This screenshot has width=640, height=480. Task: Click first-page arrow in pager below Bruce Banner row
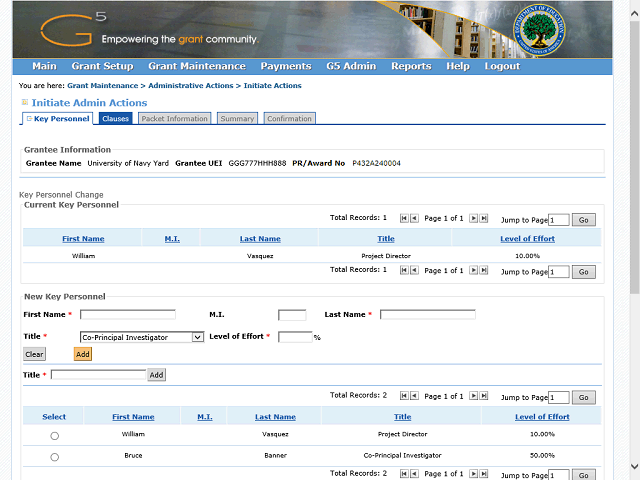click(x=404, y=474)
